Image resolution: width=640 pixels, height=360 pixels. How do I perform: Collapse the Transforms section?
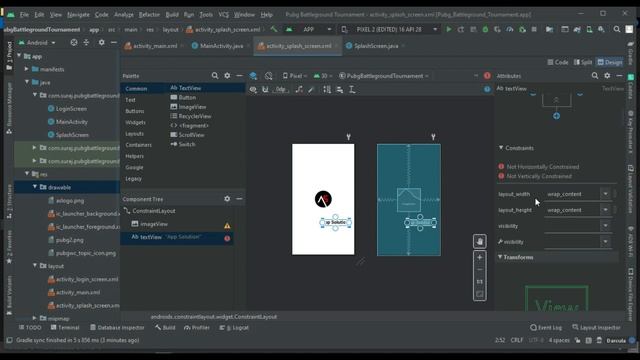point(500,257)
